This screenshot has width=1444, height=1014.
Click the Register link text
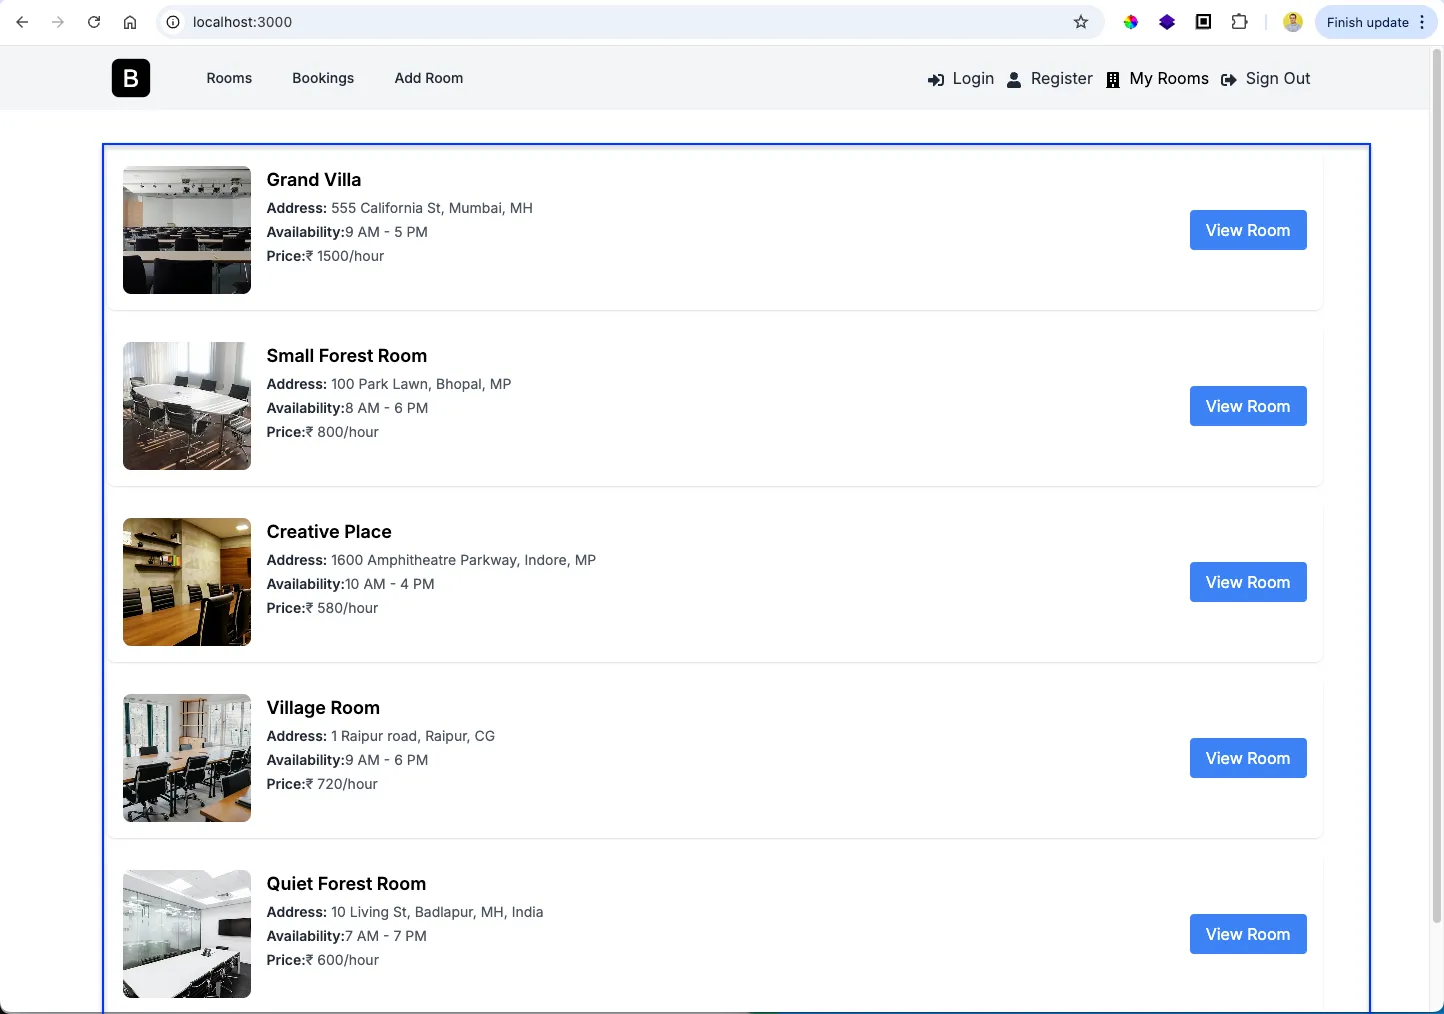(x=1062, y=79)
